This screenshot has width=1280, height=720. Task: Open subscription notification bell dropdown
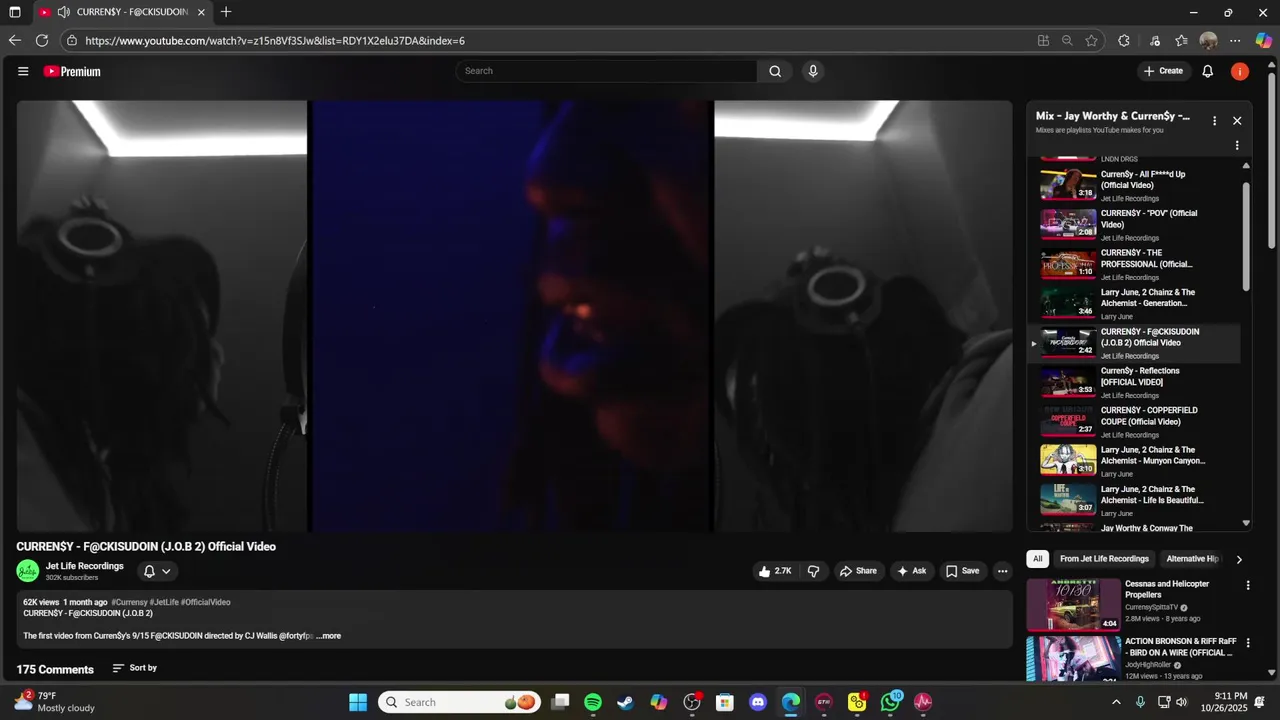click(157, 571)
